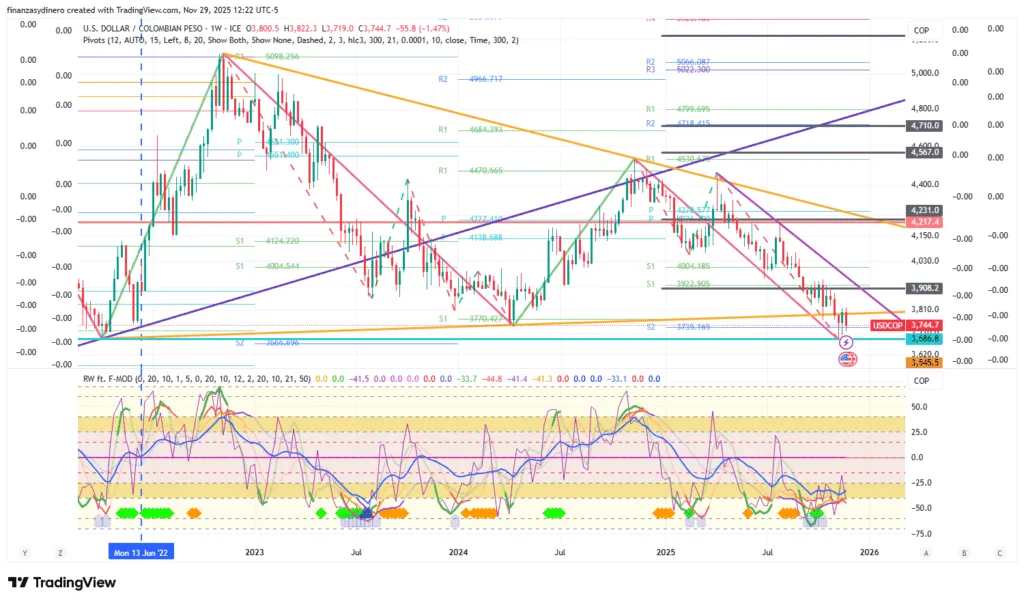The image size is (1024, 603).
Task: Click the cyan 3,686.8 price label
Action: 924,340
